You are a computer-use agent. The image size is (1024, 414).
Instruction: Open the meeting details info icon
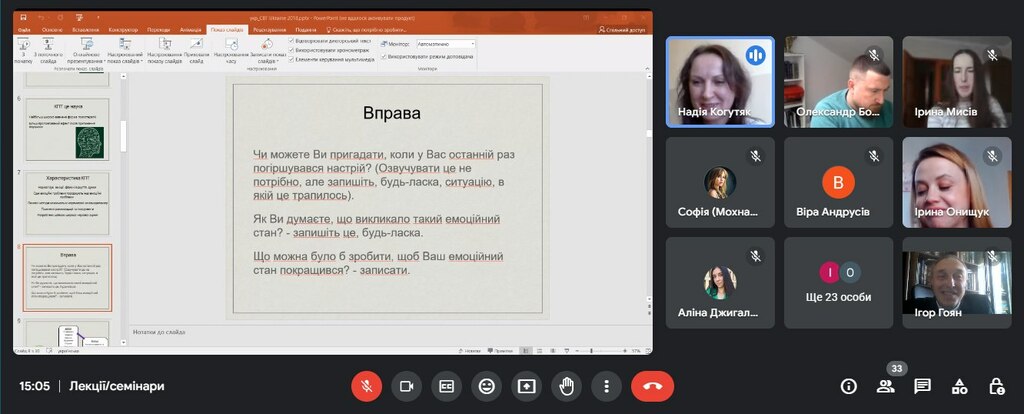point(849,386)
